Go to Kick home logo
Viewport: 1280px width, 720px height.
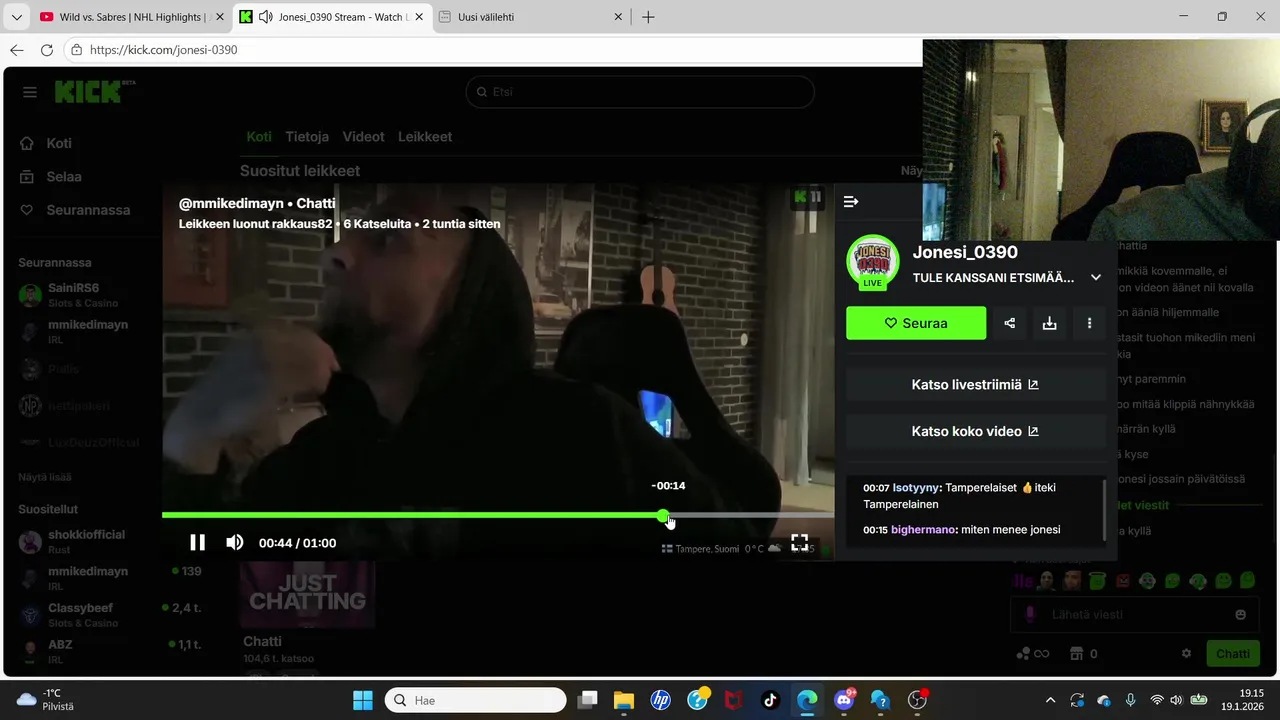(94, 92)
